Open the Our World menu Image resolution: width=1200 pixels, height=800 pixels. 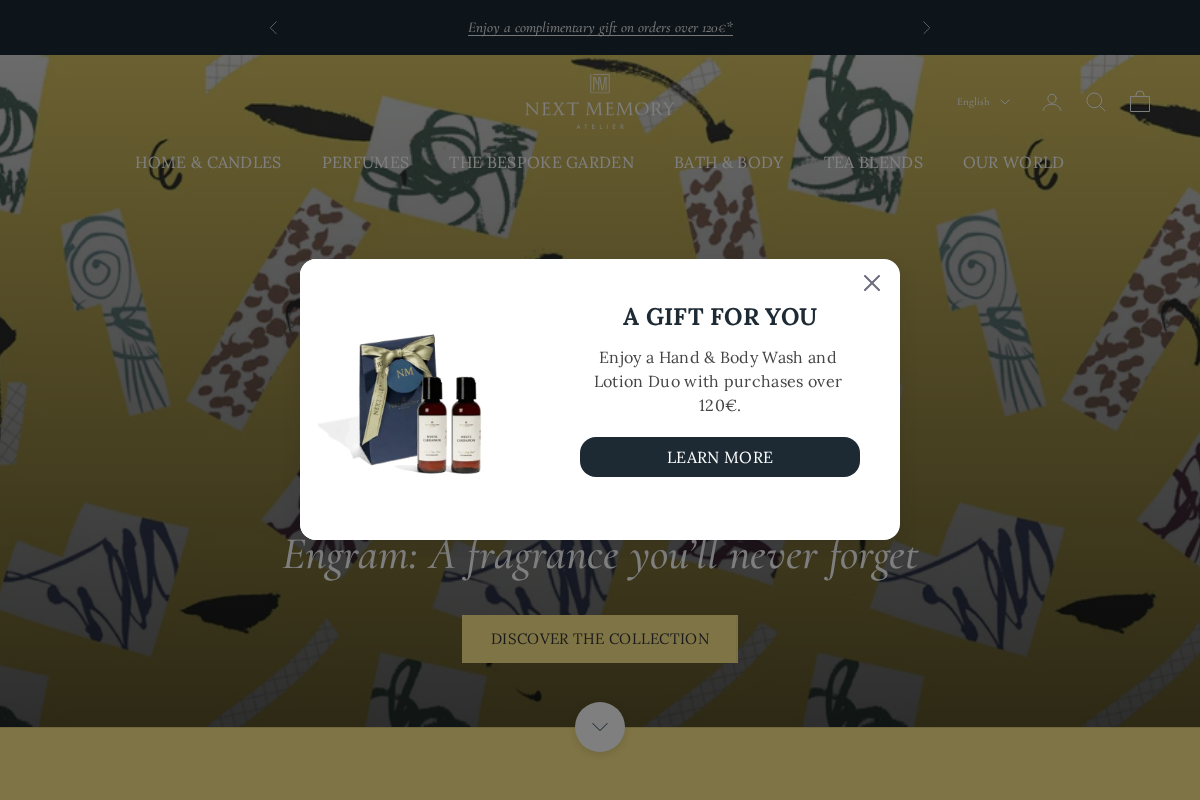[1013, 162]
